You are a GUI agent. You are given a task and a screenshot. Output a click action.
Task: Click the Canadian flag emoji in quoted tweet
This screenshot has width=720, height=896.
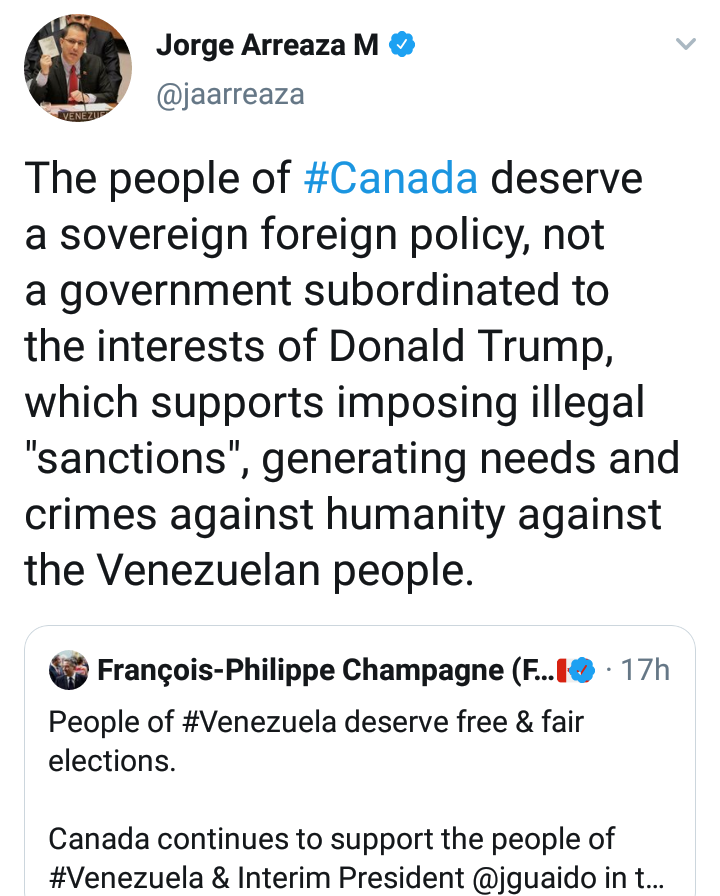click(x=561, y=669)
